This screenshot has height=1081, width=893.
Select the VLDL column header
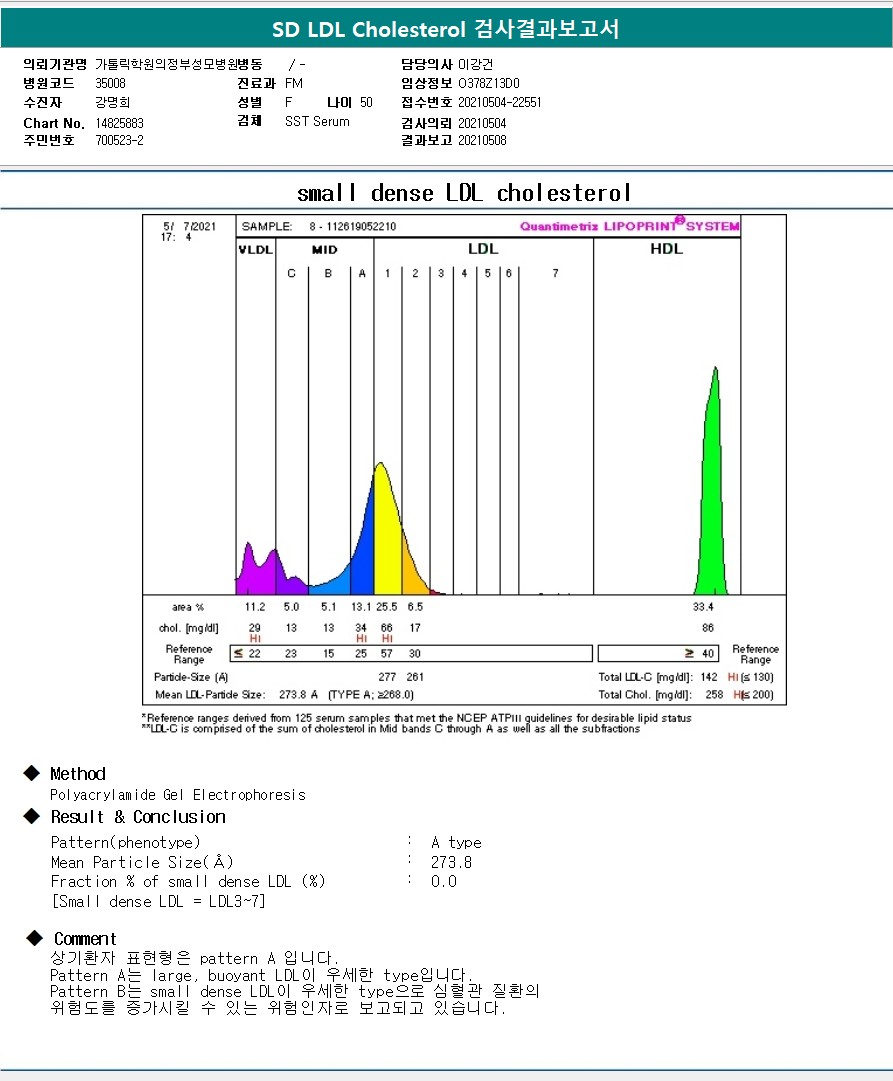[x=255, y=249]
